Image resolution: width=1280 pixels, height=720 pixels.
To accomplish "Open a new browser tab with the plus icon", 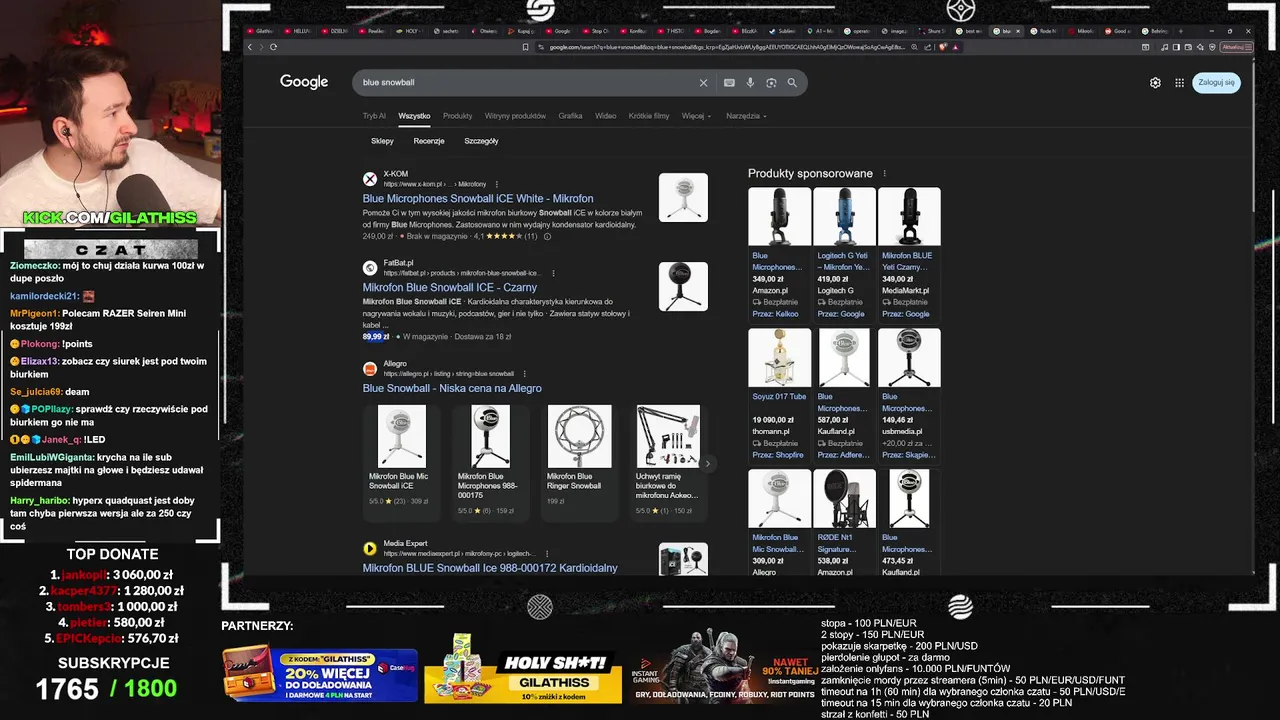I will click(1181, 31).
